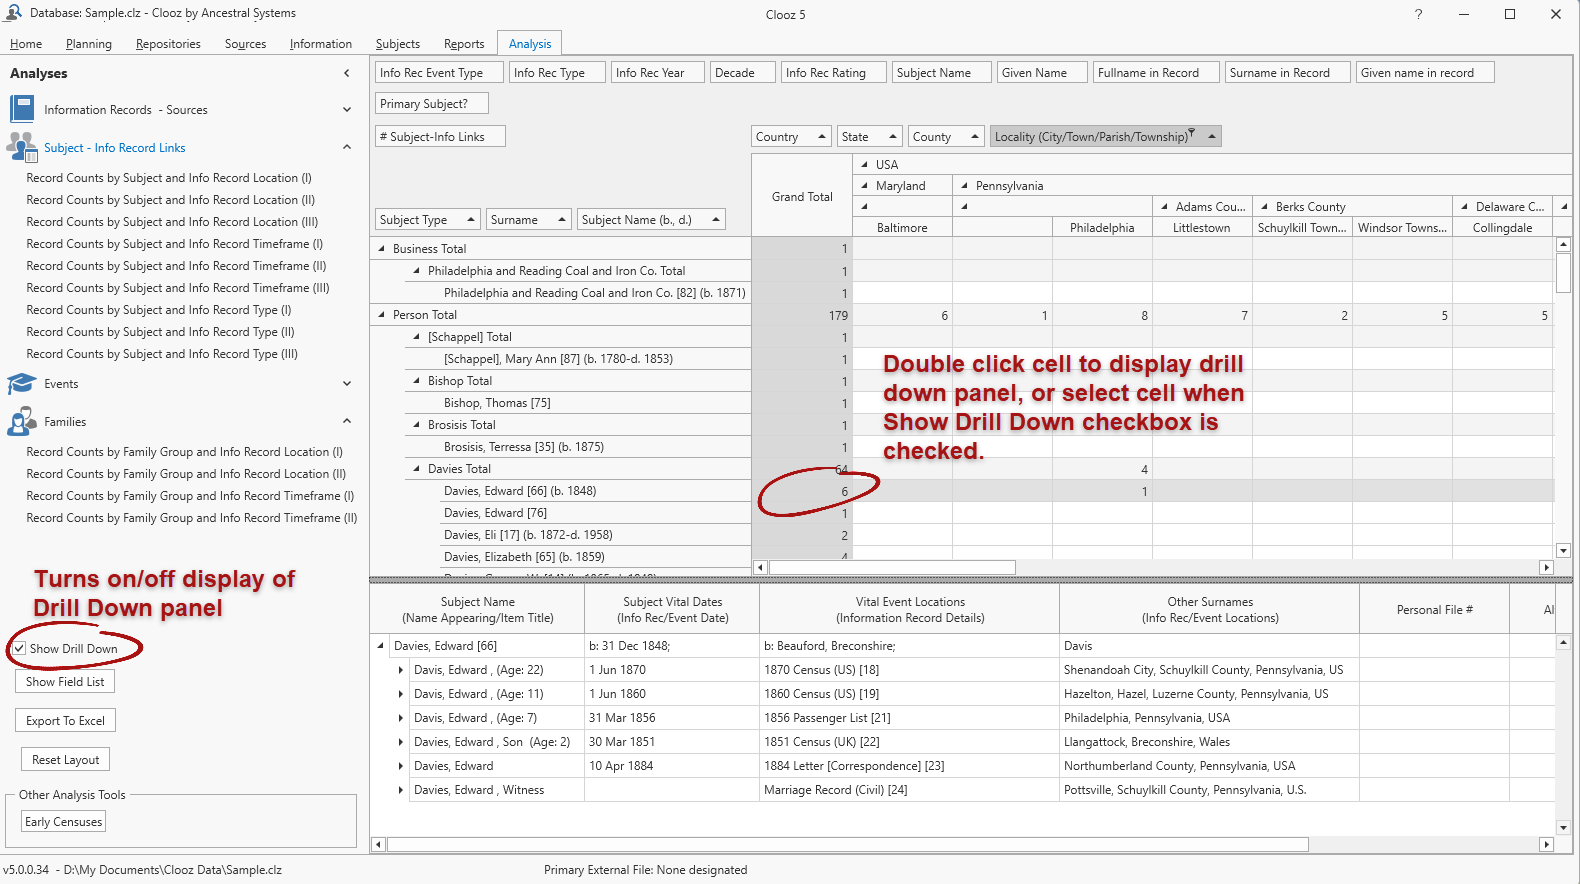Click the Information Records book icon
The image size is (1580, 884).
pyautogui.click(x=22, y=109)
